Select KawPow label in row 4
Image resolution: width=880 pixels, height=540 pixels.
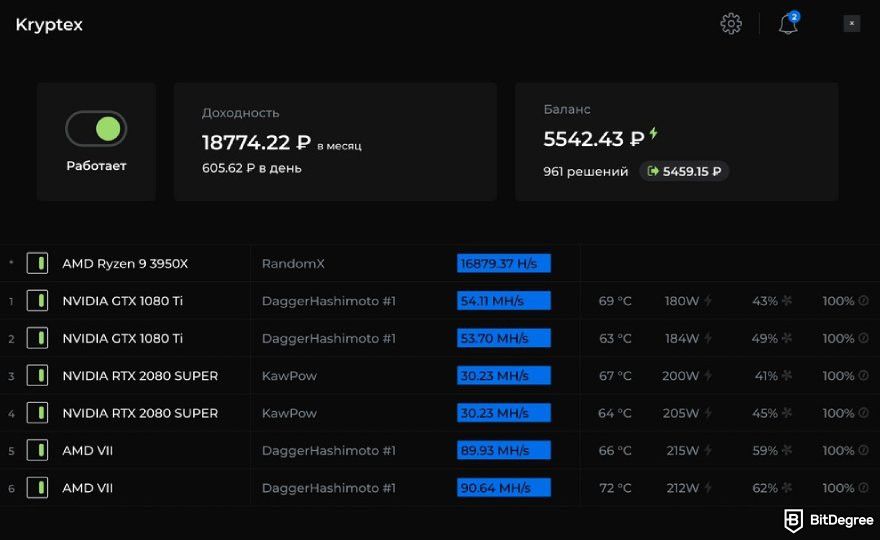[289, 413]
